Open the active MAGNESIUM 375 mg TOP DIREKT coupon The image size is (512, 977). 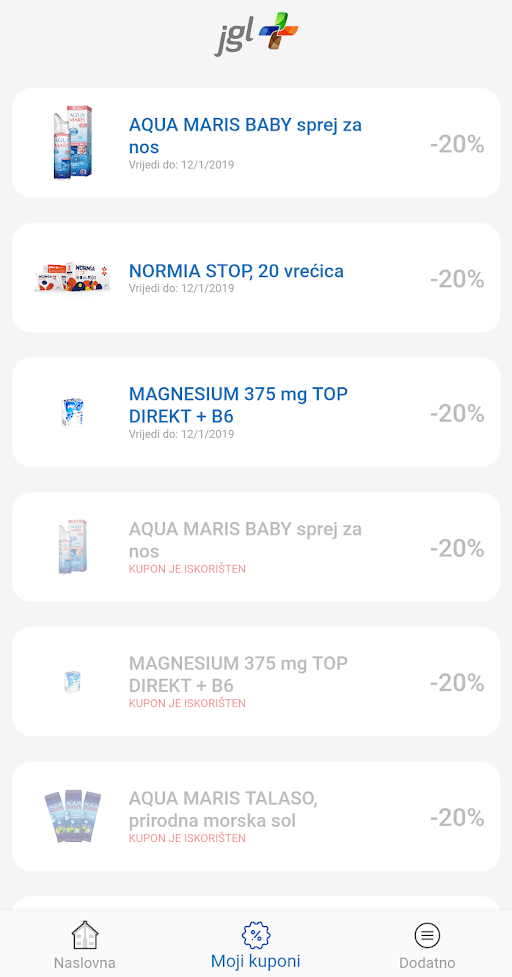pyautogui.click(x=256, y=412)
